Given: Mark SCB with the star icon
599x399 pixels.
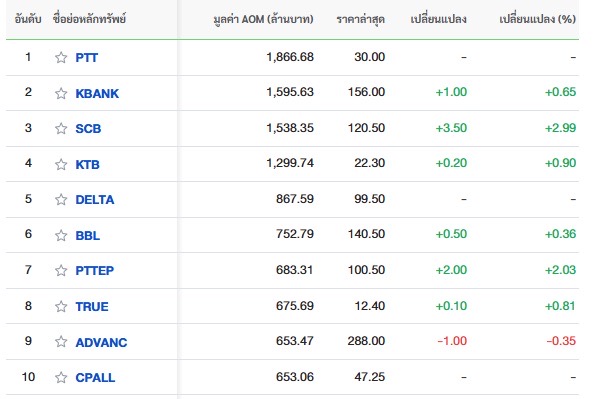Looking at the screenshot, I should click(61, 128).
